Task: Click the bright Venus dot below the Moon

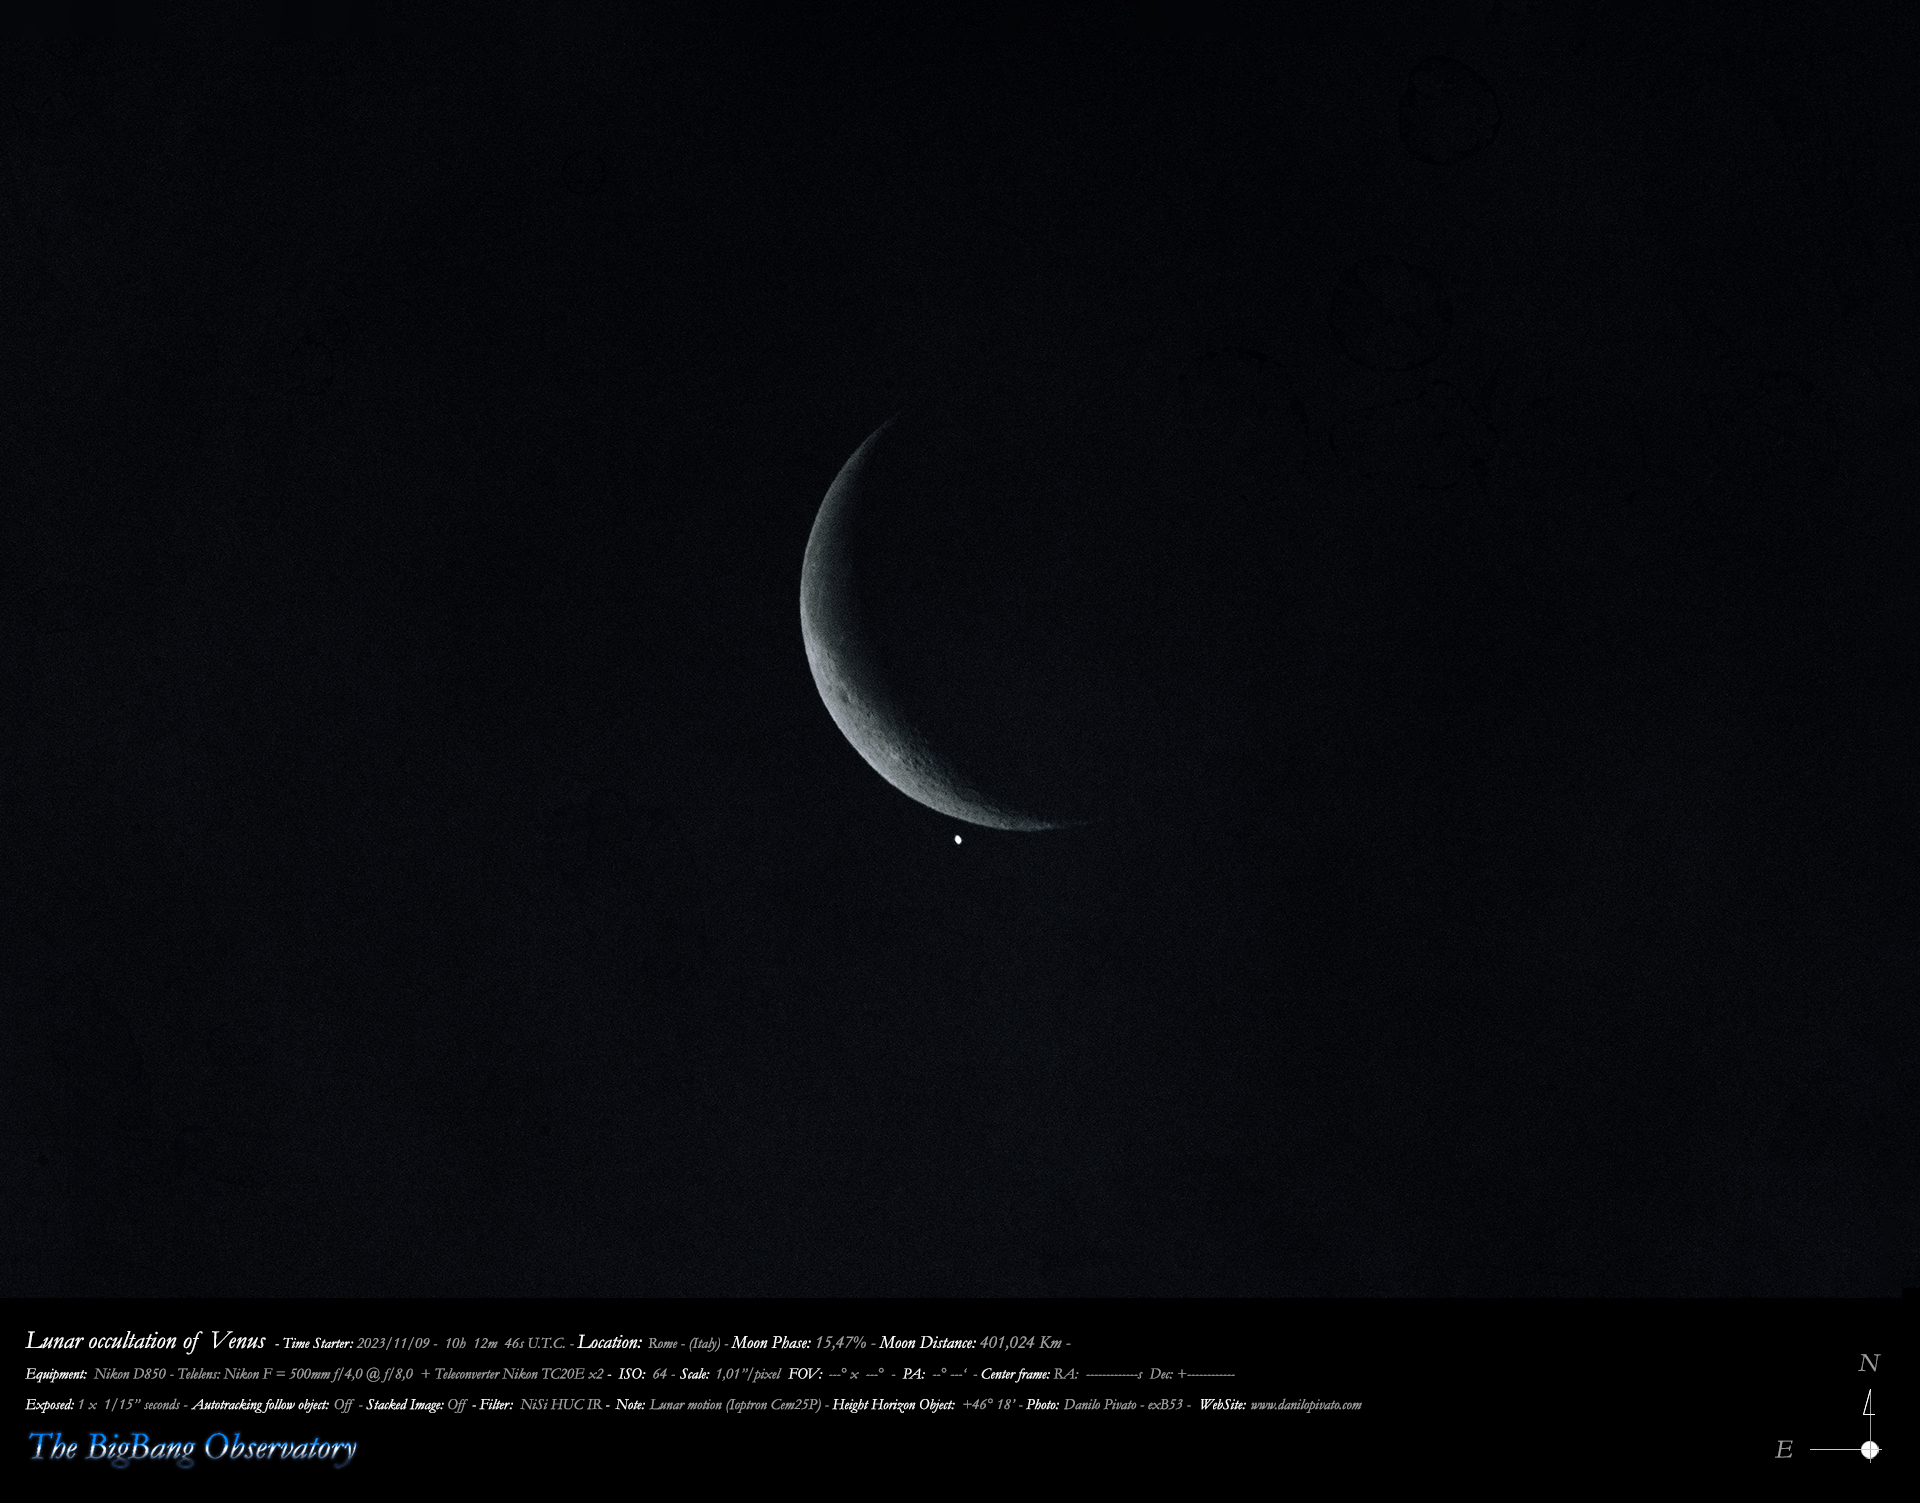Action: click(x=958, y=840)
